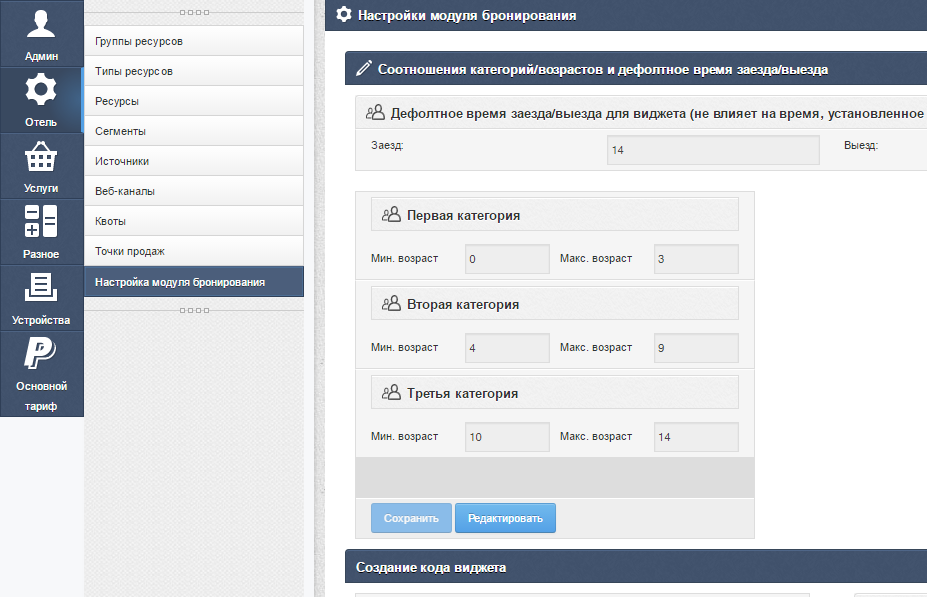Click Макс. возраст field of Первая категория

pyautogui.click(x=696, y=259)
